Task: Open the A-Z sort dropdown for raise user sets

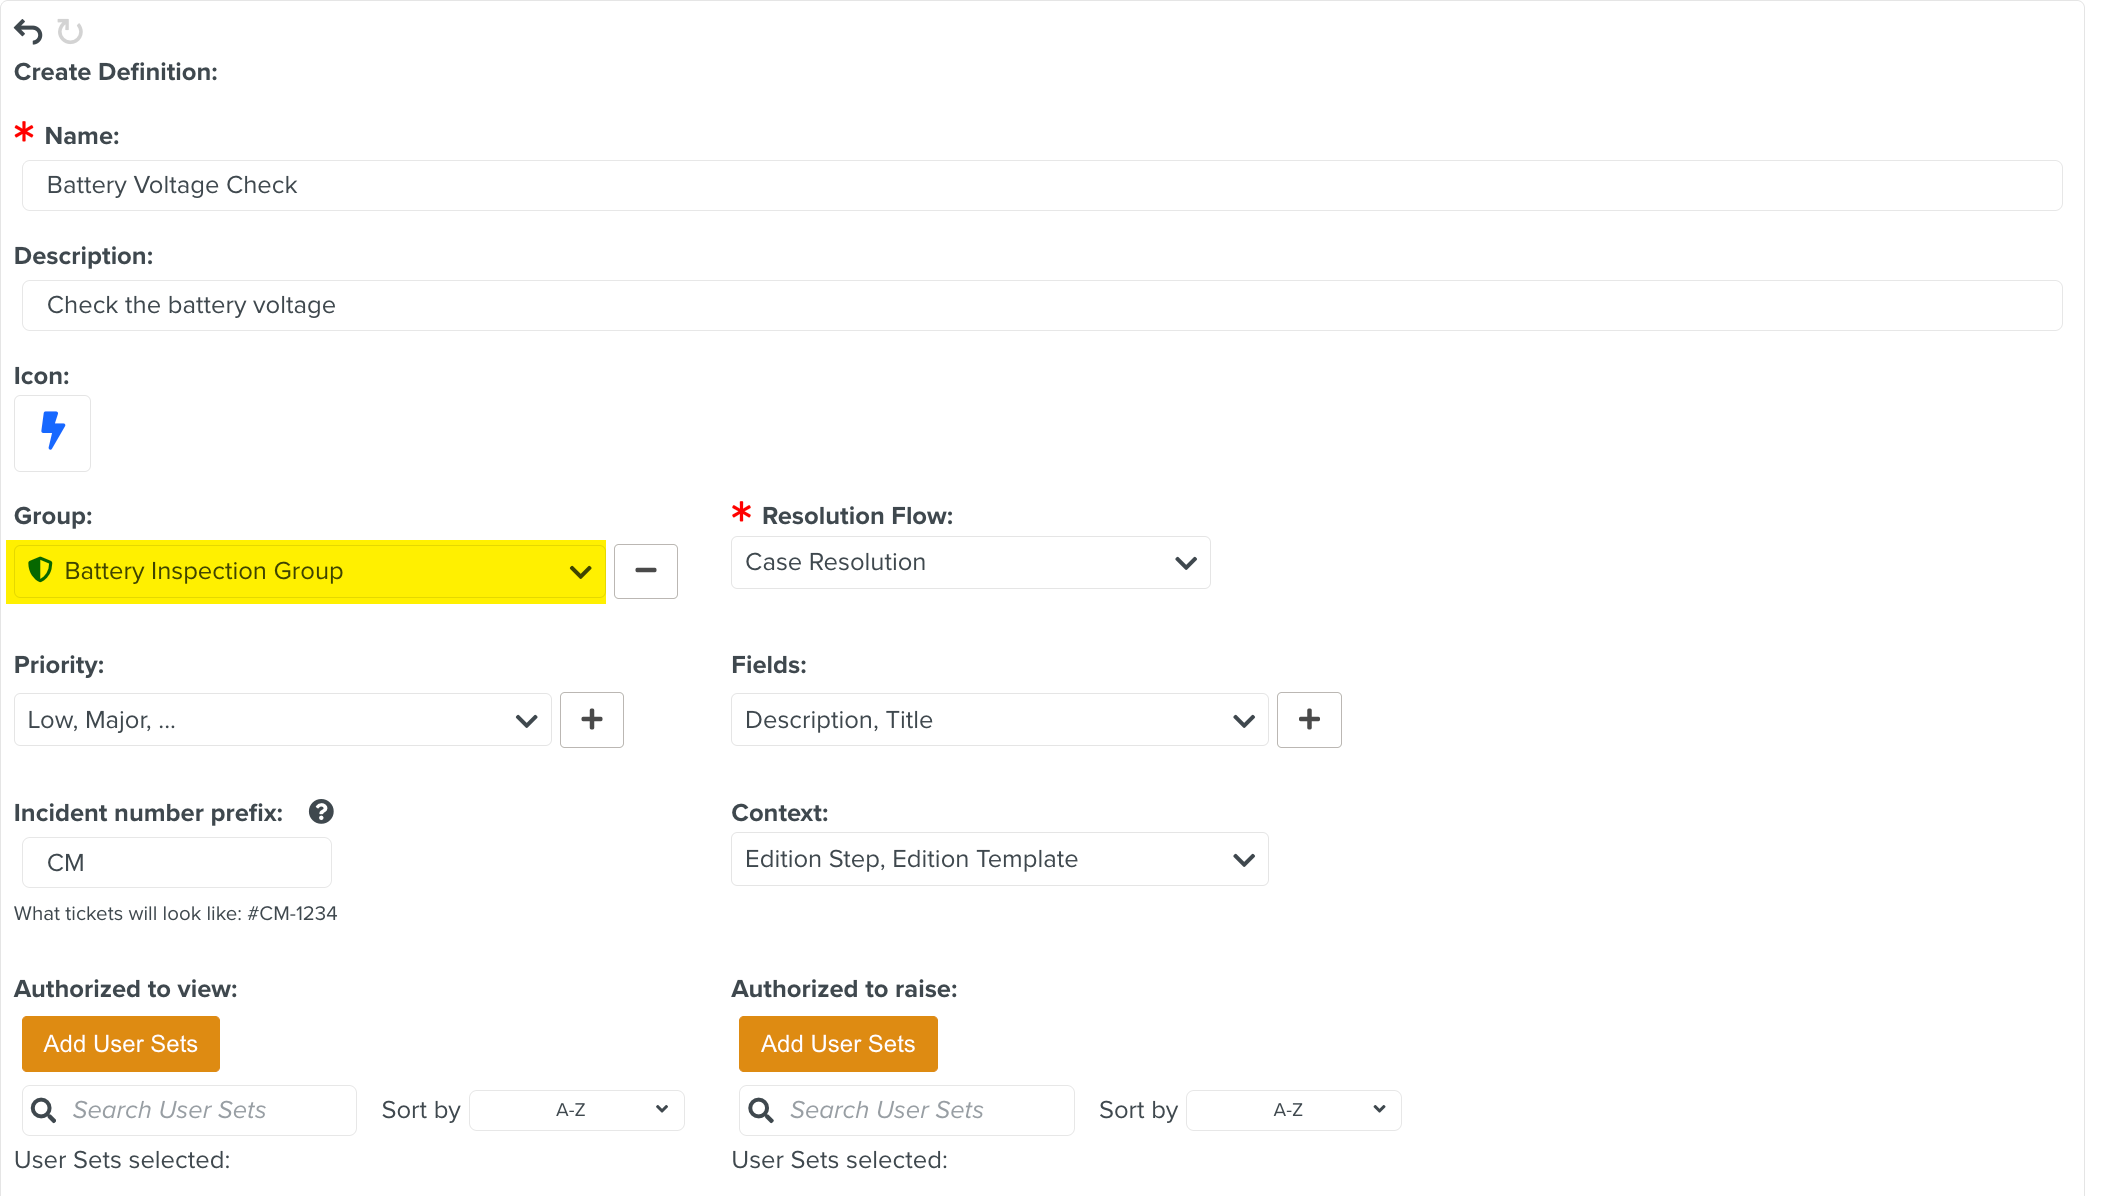Action: pyautogui.click(x=1293, y=1110)
